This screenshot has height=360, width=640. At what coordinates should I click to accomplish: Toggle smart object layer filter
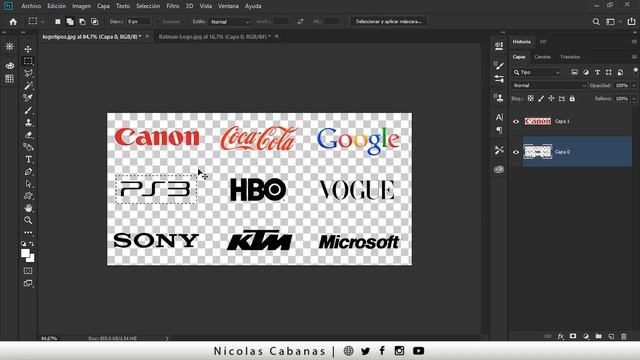coord(620,72)
